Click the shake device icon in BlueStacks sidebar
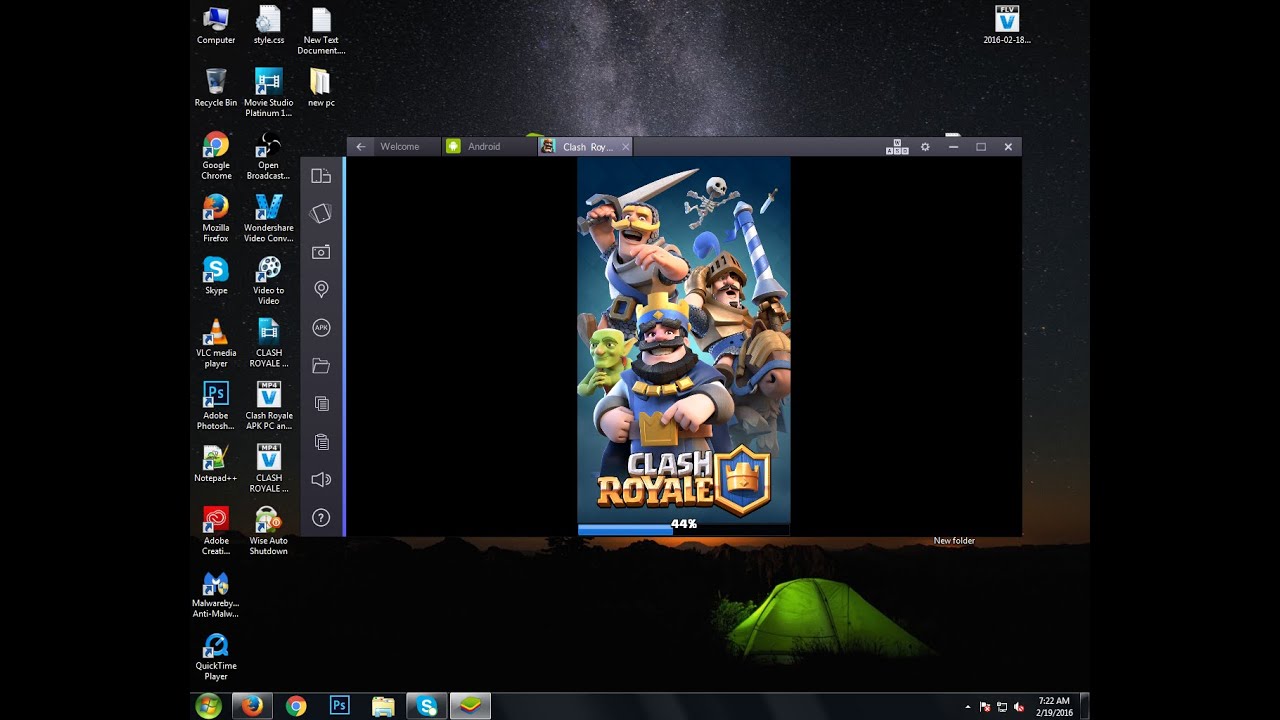Viewport: 1280px width, 720px height. point(321,213)
